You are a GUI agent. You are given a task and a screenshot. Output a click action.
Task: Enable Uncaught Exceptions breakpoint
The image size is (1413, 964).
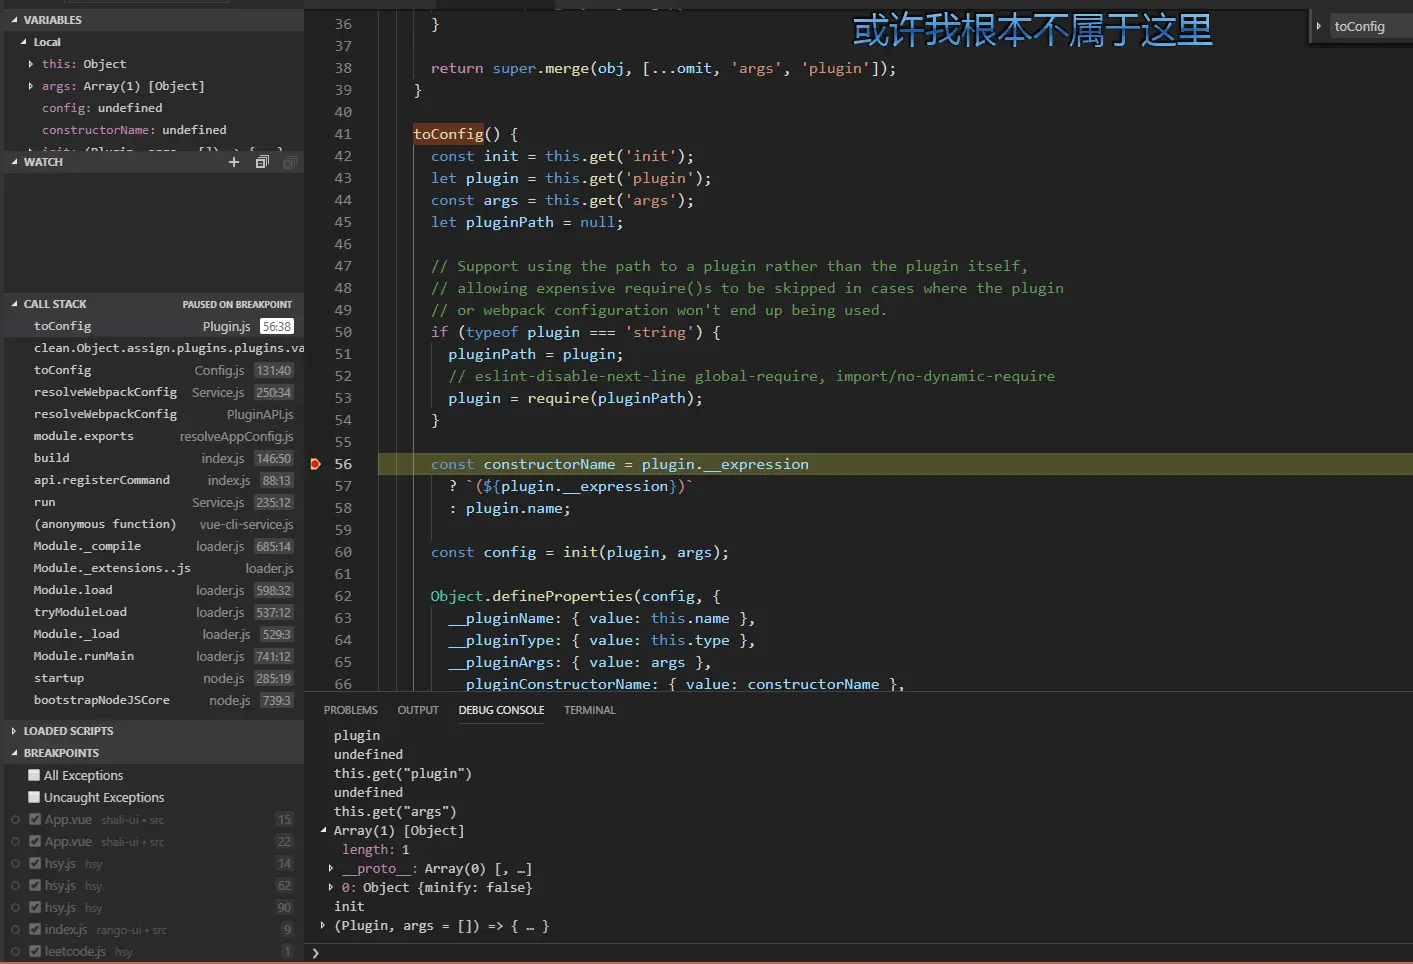click(35, 798)
